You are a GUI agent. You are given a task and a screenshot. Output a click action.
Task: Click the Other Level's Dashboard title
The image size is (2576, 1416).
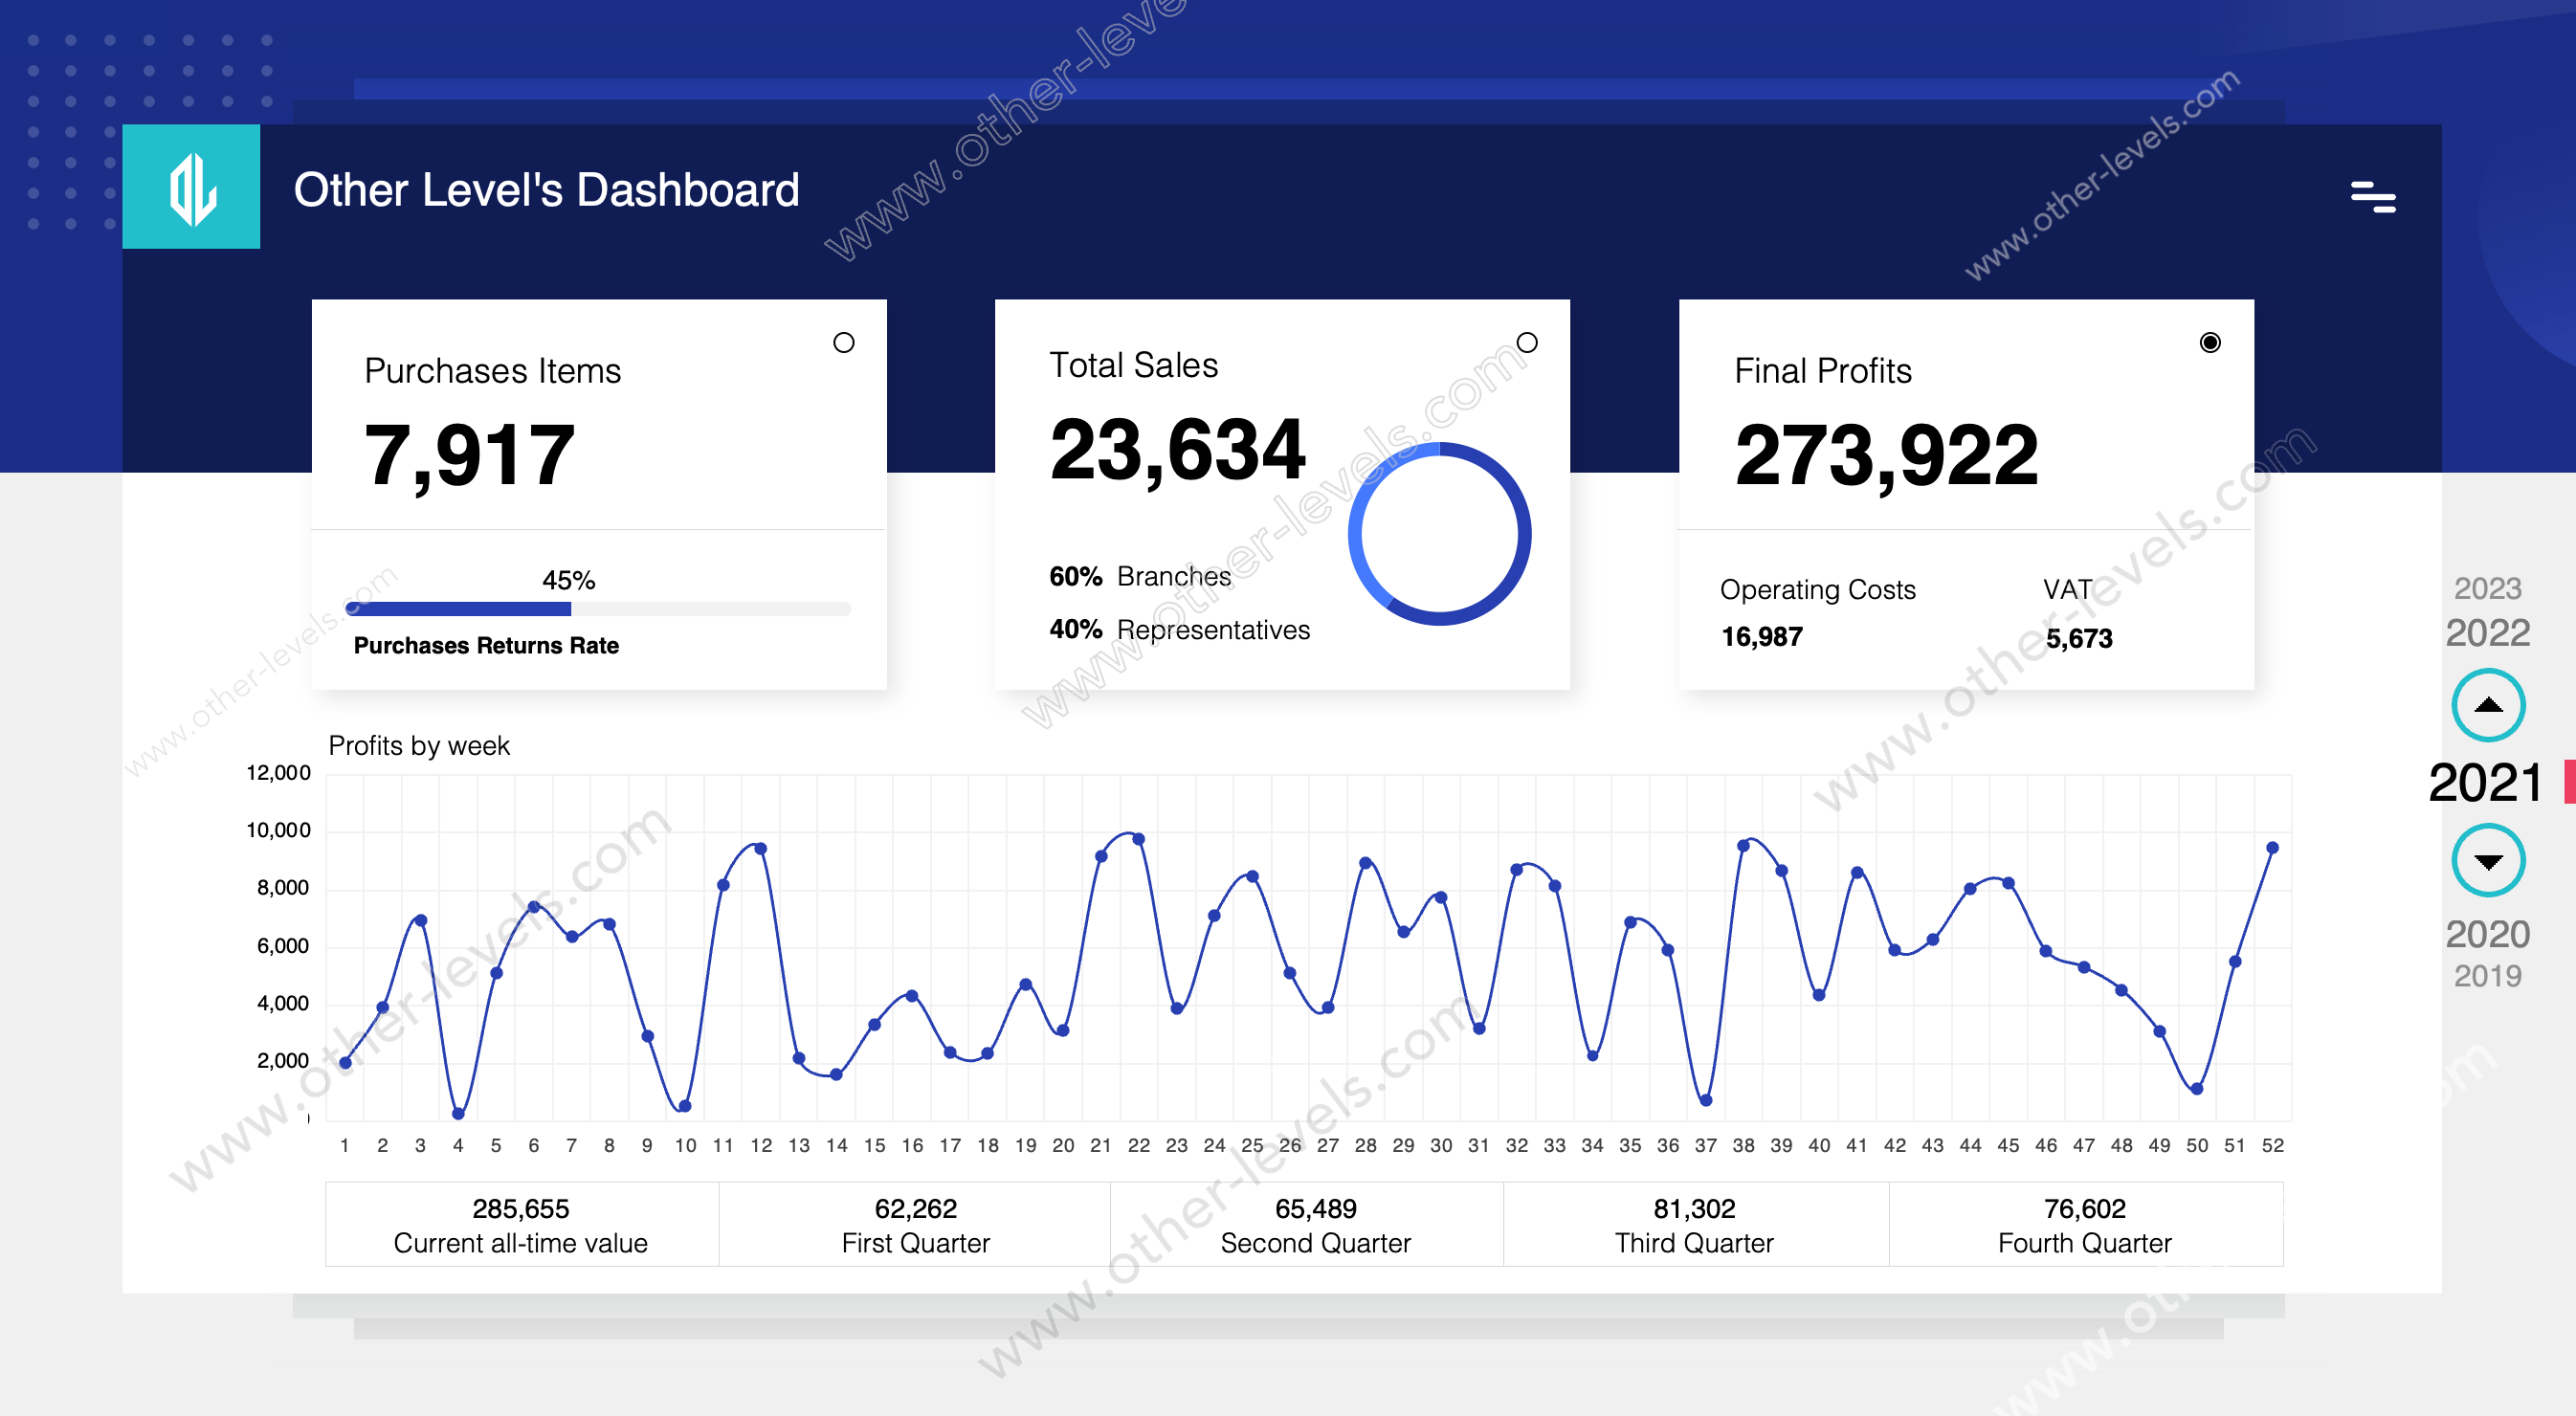pos(546,190)
